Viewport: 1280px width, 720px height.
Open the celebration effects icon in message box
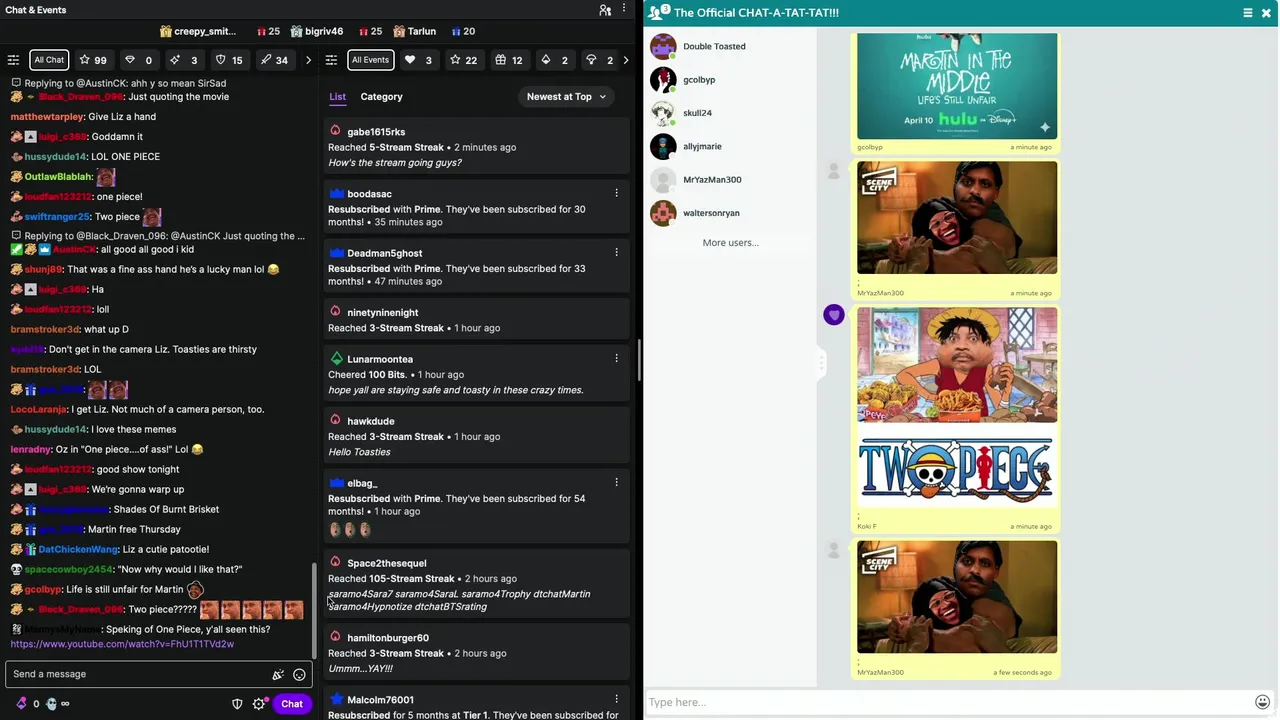click(278, 674)
